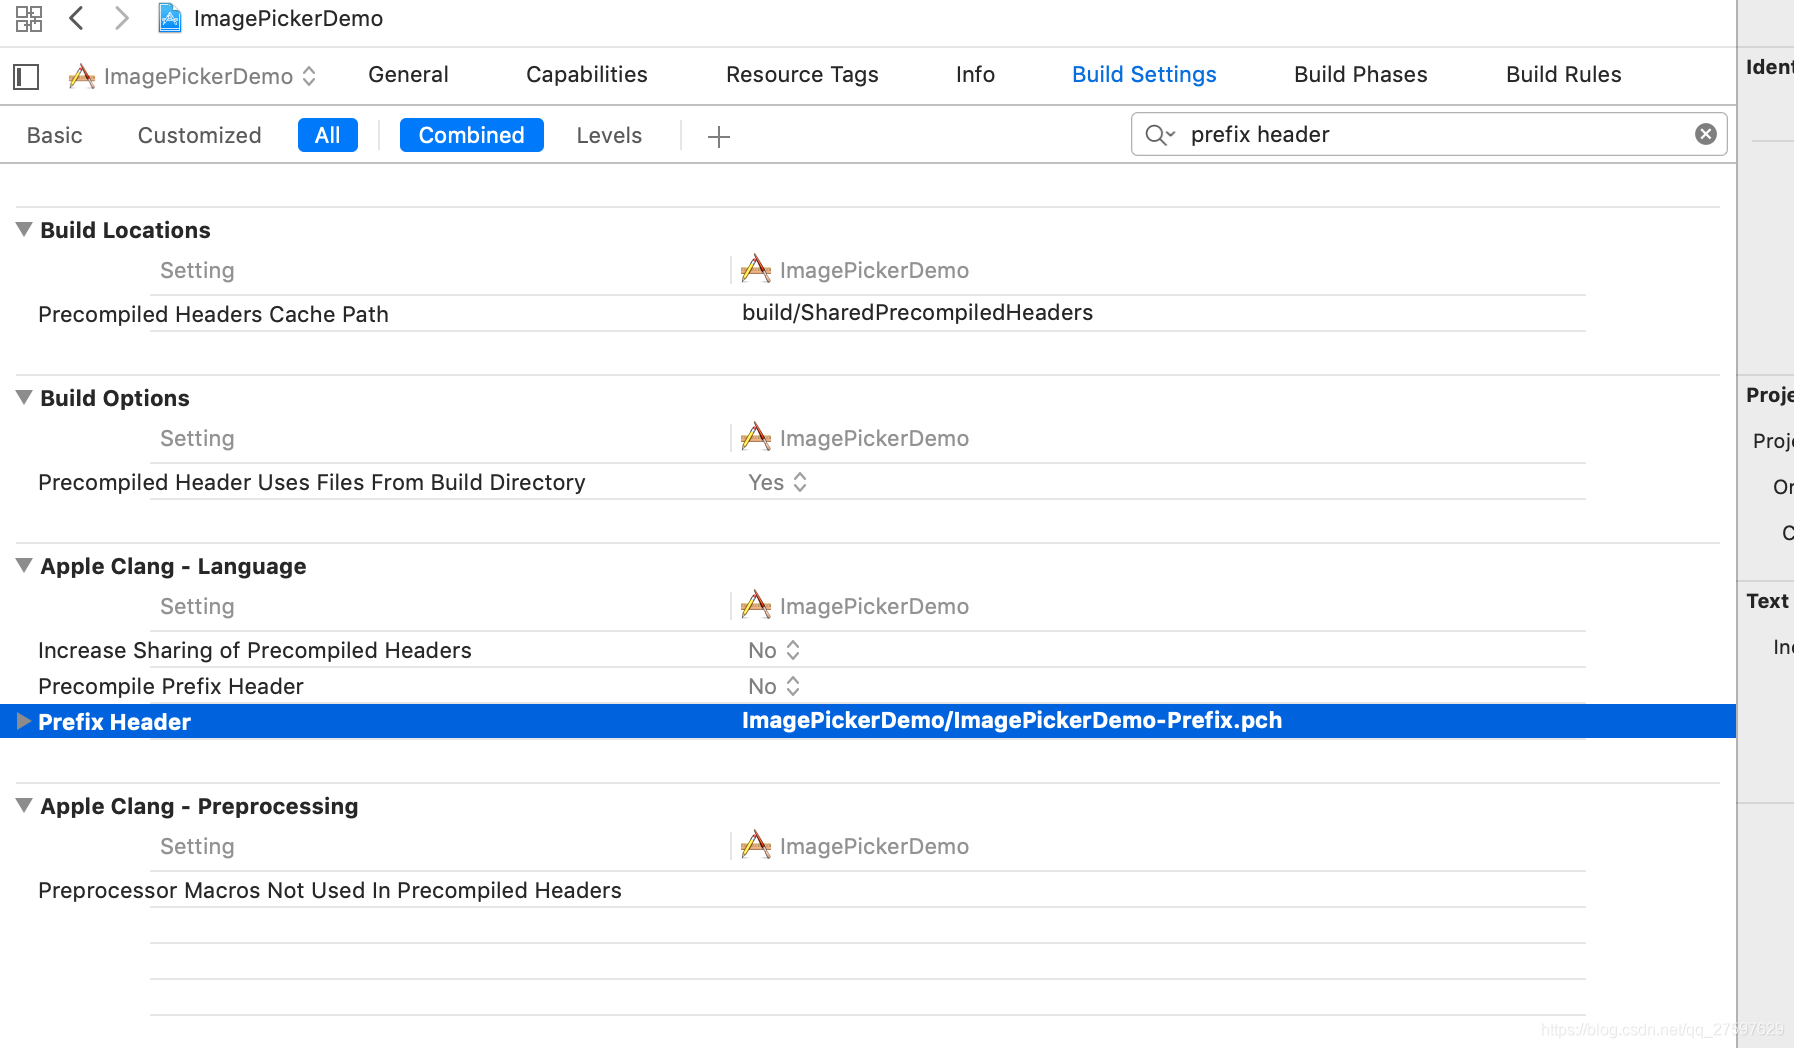Click the Prefix Header setting name

coord(114,722)
